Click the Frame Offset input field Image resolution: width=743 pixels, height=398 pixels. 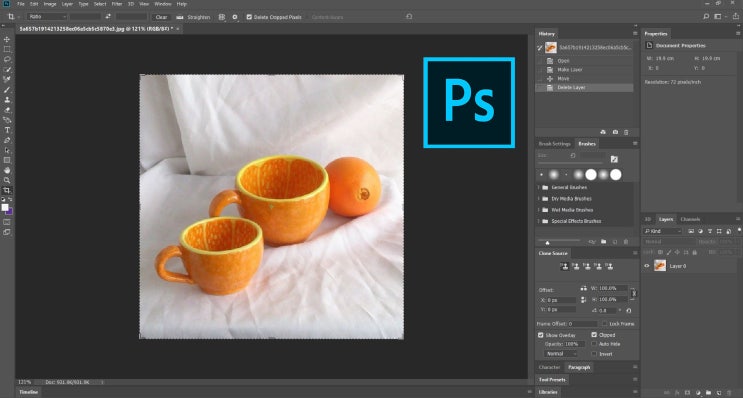click(583, 324)
